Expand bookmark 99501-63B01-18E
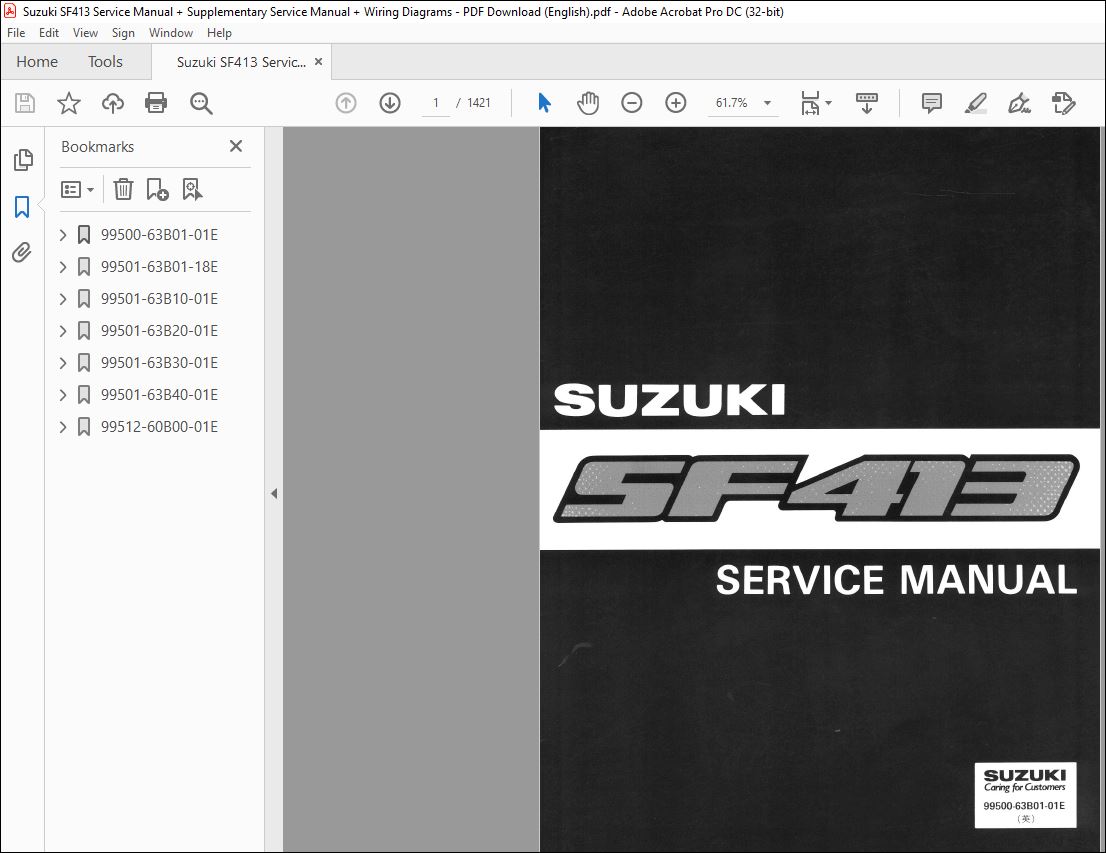The image size is (1106, 853). (x=63, y=267)
